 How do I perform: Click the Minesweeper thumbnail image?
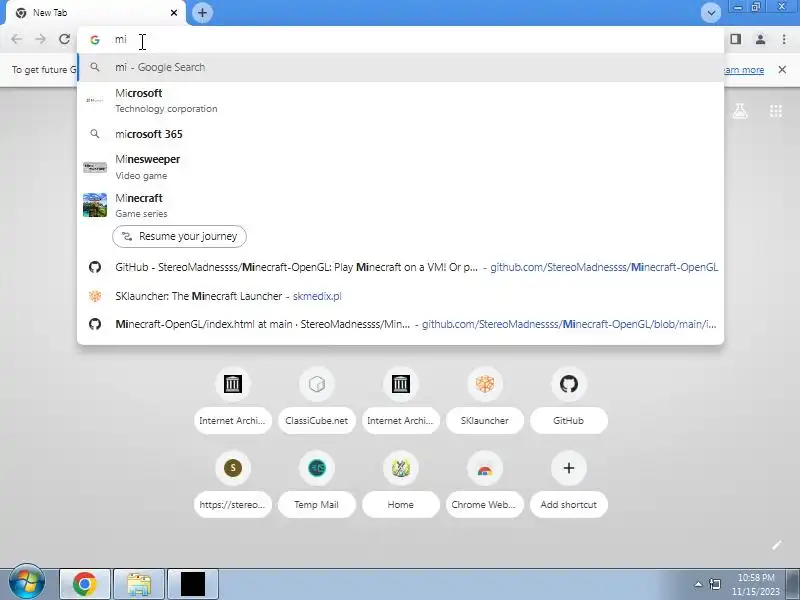95,167
